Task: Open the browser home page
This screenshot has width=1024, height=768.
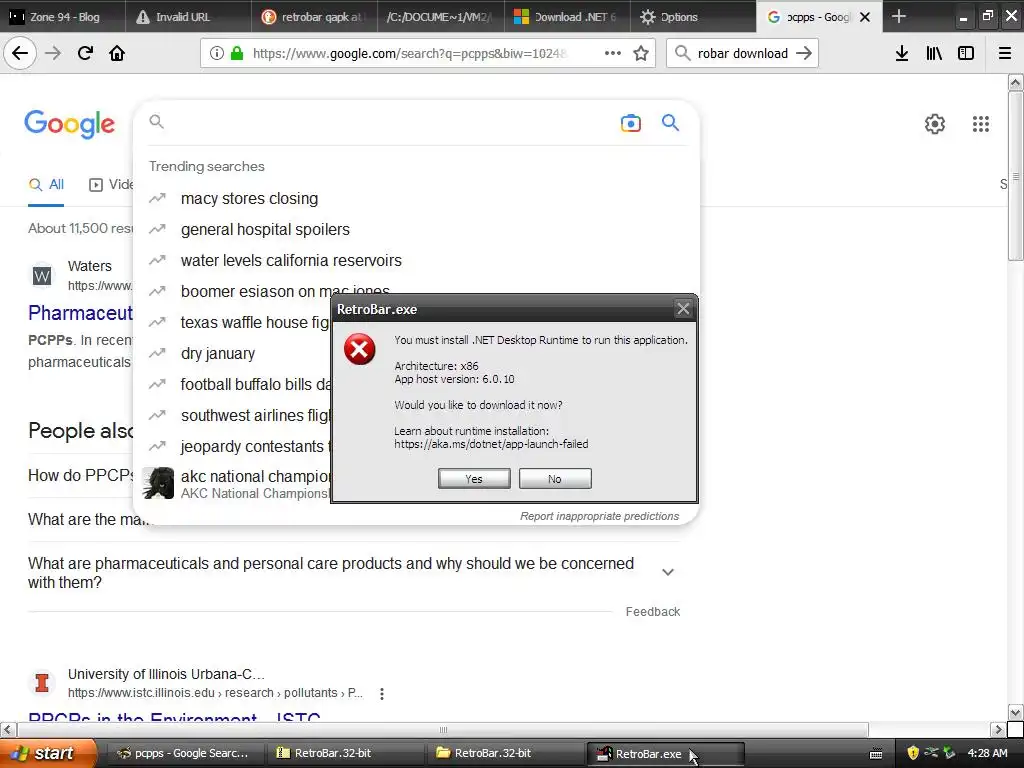Action: [117, 54]
